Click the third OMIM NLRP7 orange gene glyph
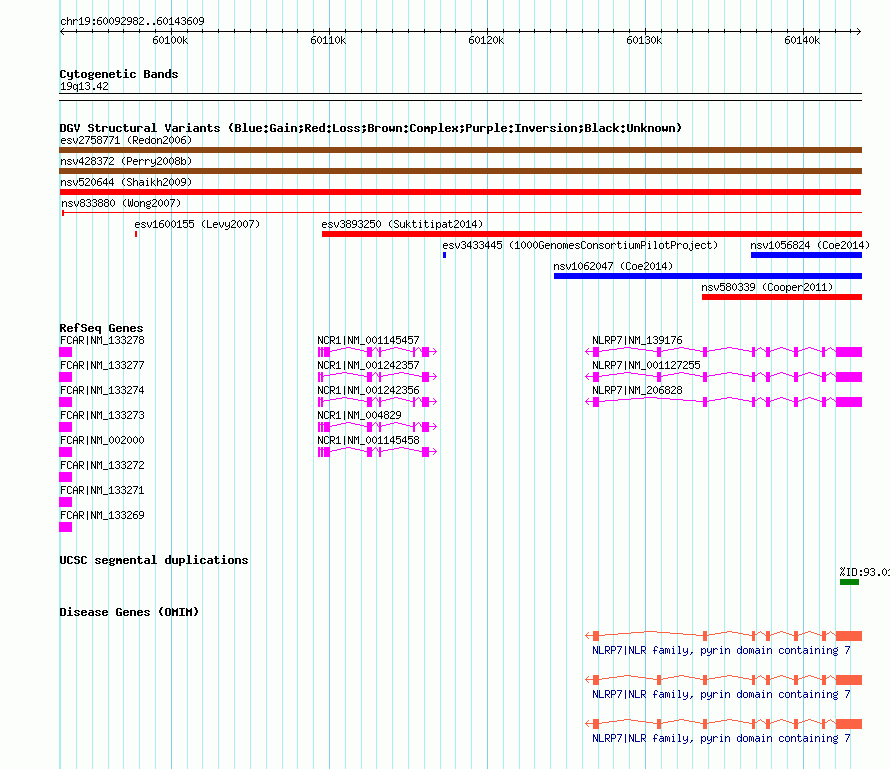 [x=724, y=724]
